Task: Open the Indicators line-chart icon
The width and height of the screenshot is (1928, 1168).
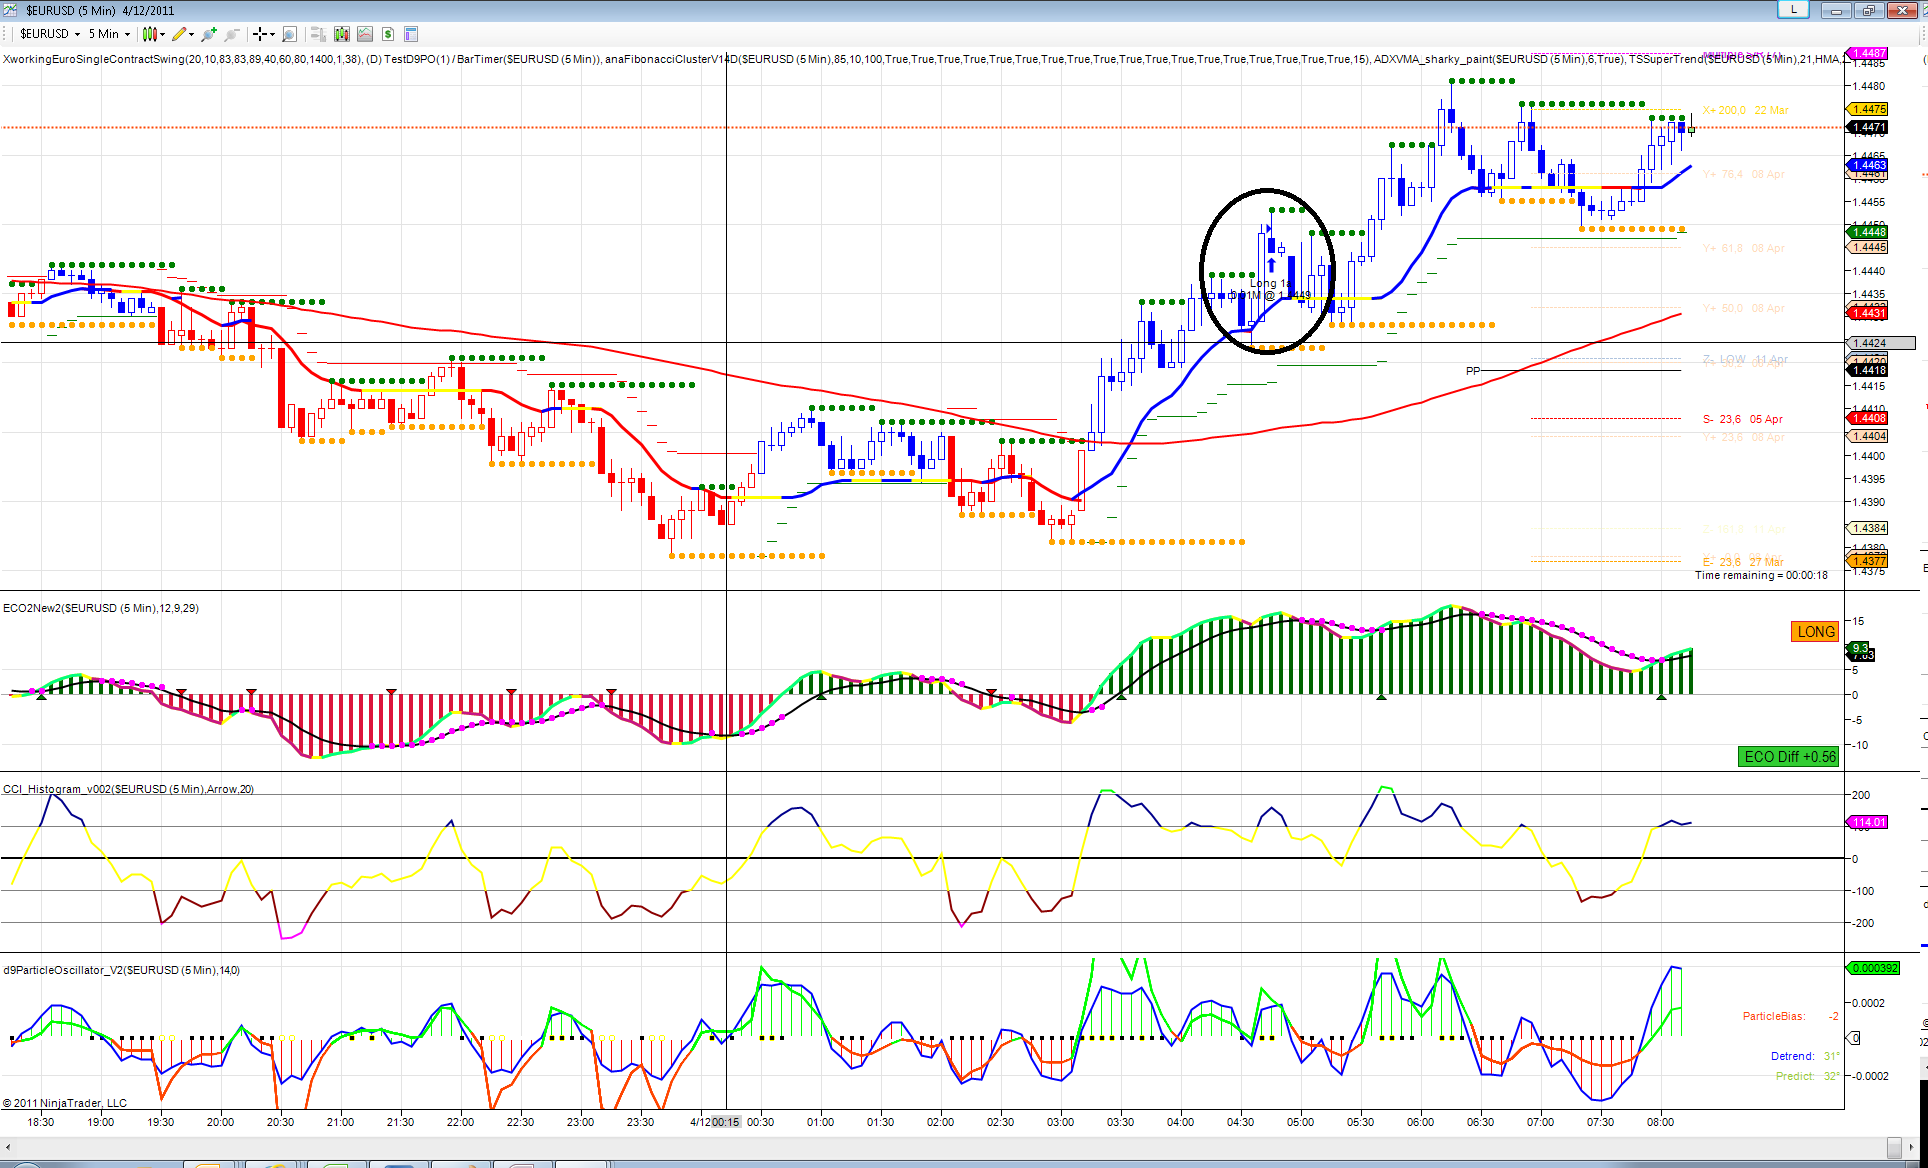Action: pyautogui.click(x=365, y=34)
